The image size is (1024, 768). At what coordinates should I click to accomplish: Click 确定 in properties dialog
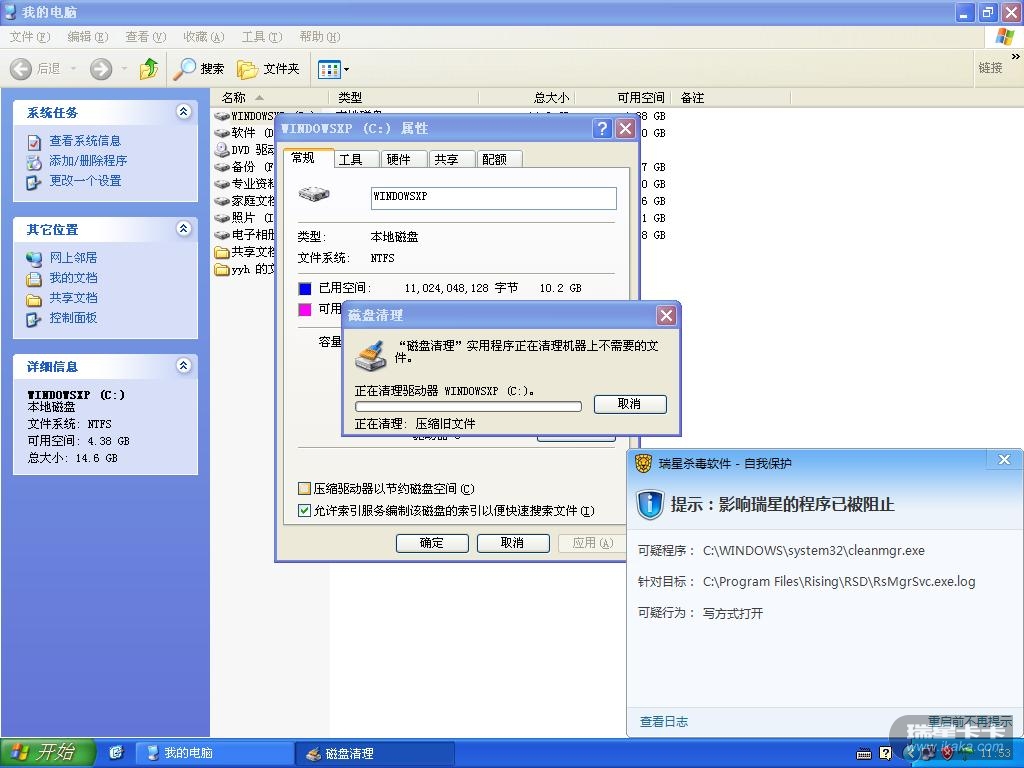click(x=432, y=543)
